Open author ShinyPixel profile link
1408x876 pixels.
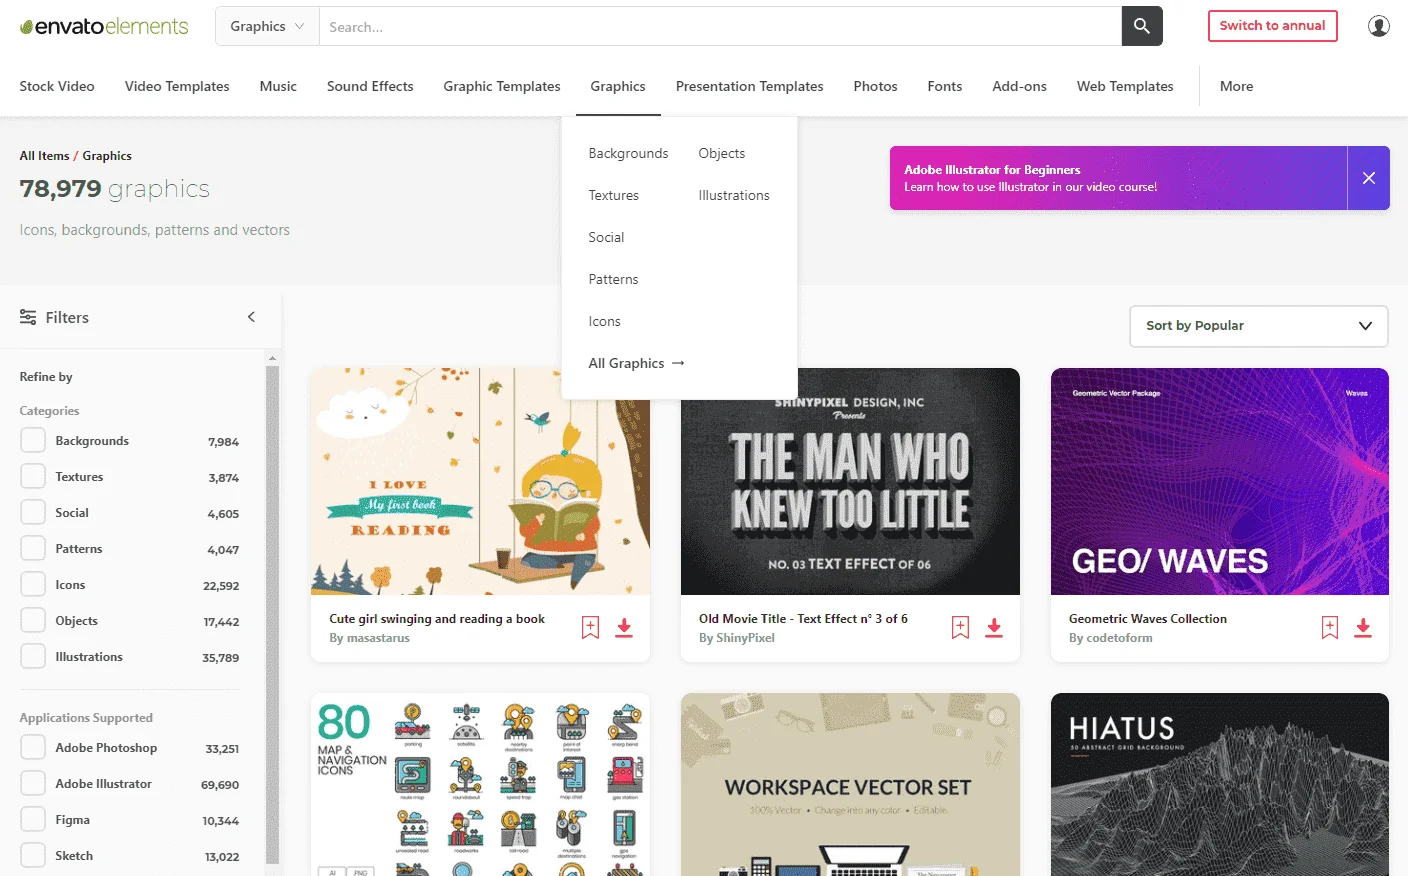(745, 638)
